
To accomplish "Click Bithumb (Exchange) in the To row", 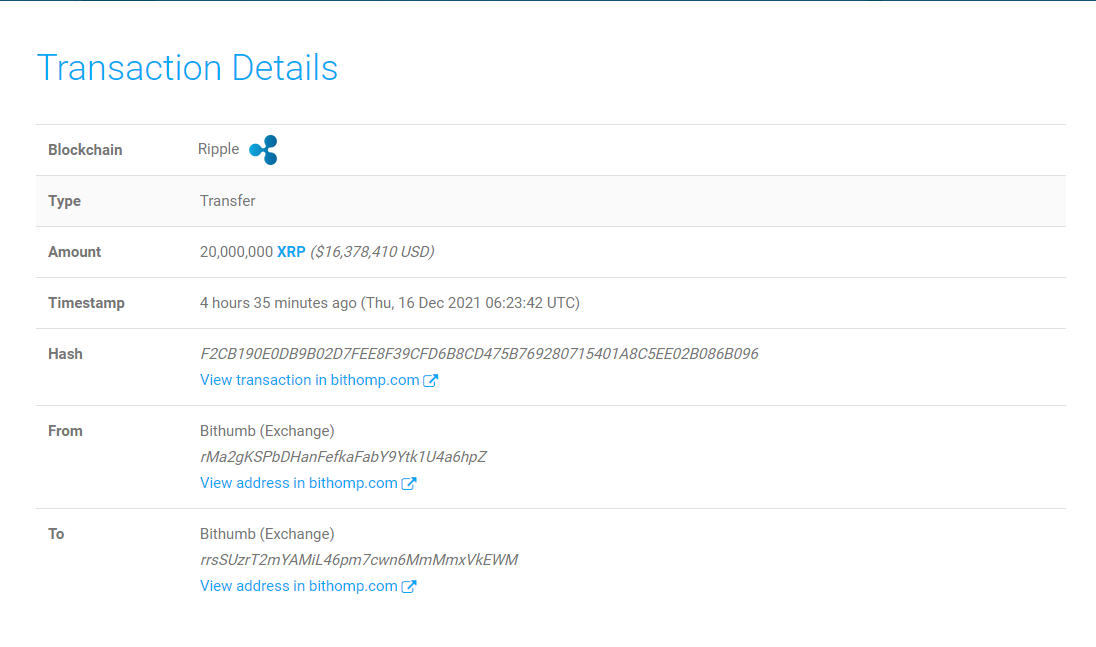I will pyautogui.click(x=267, y=534).
